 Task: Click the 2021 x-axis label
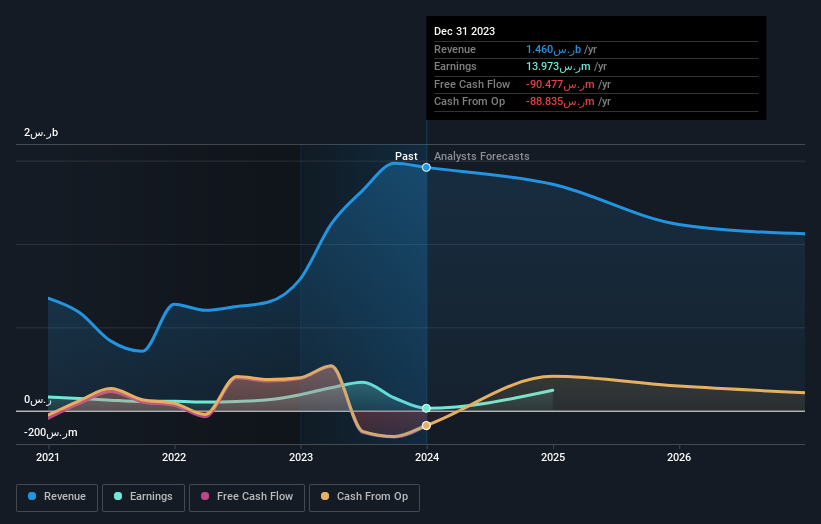(x=48, y=458)
